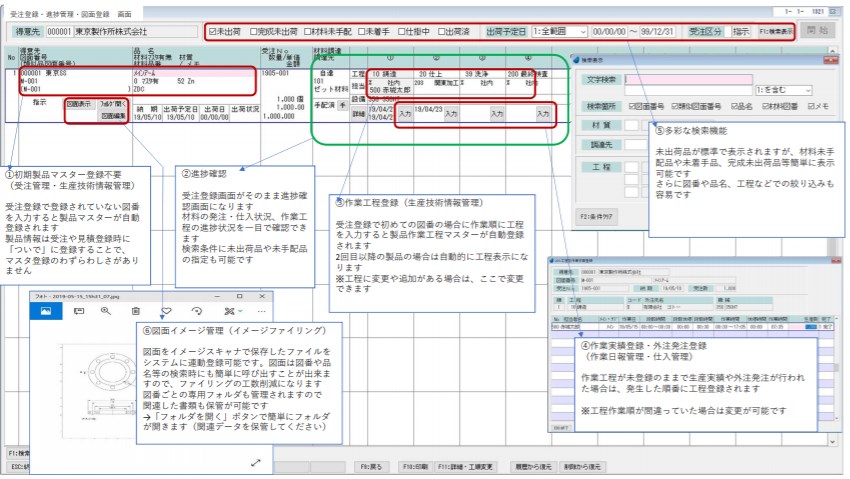
Task: Click the fullscreen diagonal arrow icon in photo viewer
Action: [x=256, y=462]
